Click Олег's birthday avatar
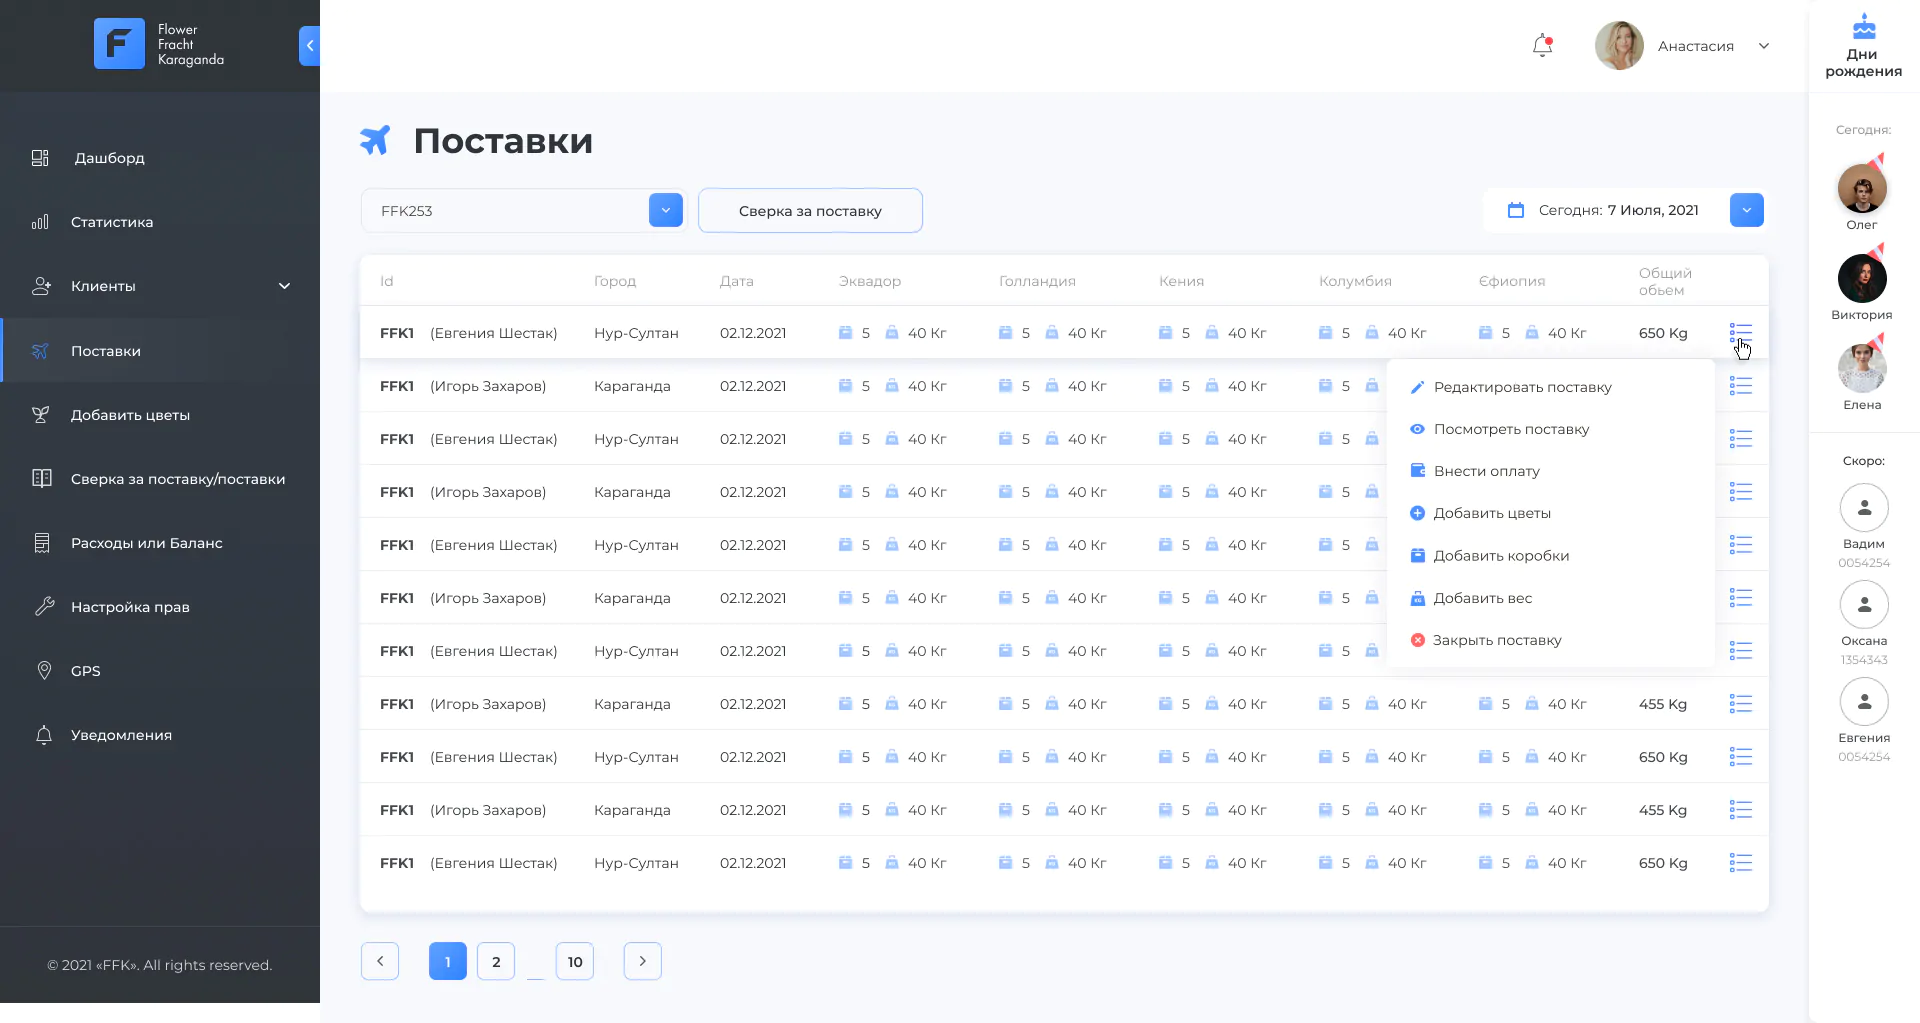1920x1023 pixels. (x=1862, y=188)
